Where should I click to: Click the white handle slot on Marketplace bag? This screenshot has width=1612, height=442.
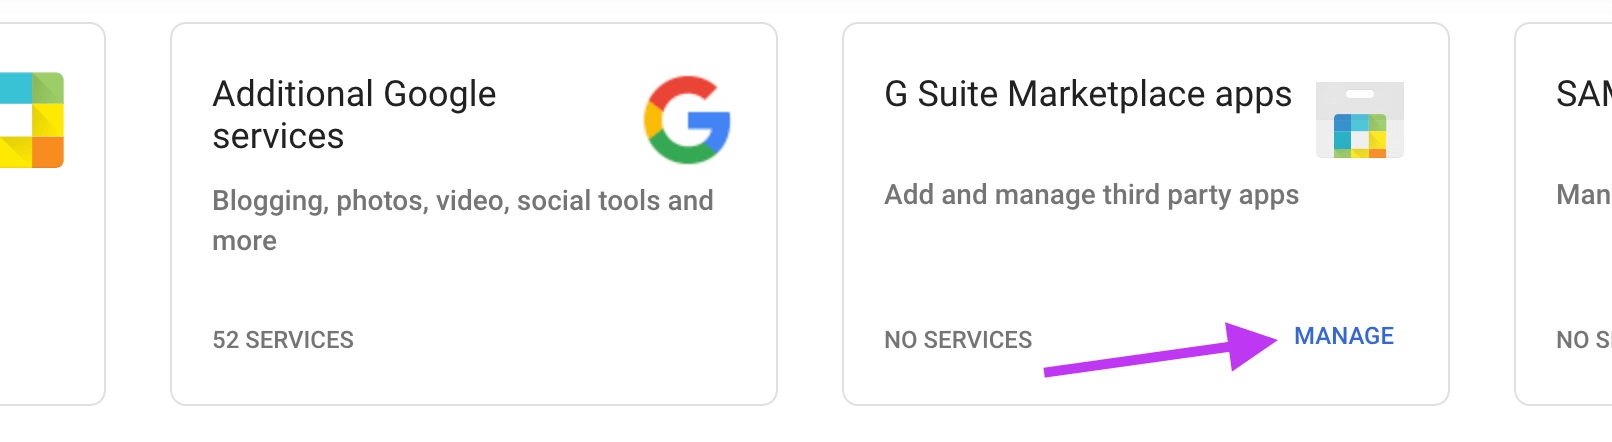pyautogui.click(x=1360, y=94)
